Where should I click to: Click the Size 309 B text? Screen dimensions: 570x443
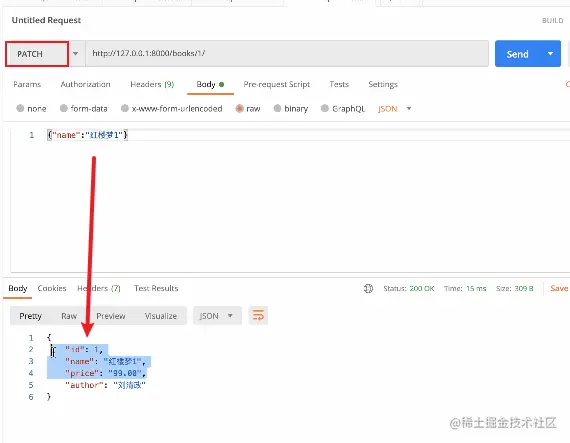514,289
